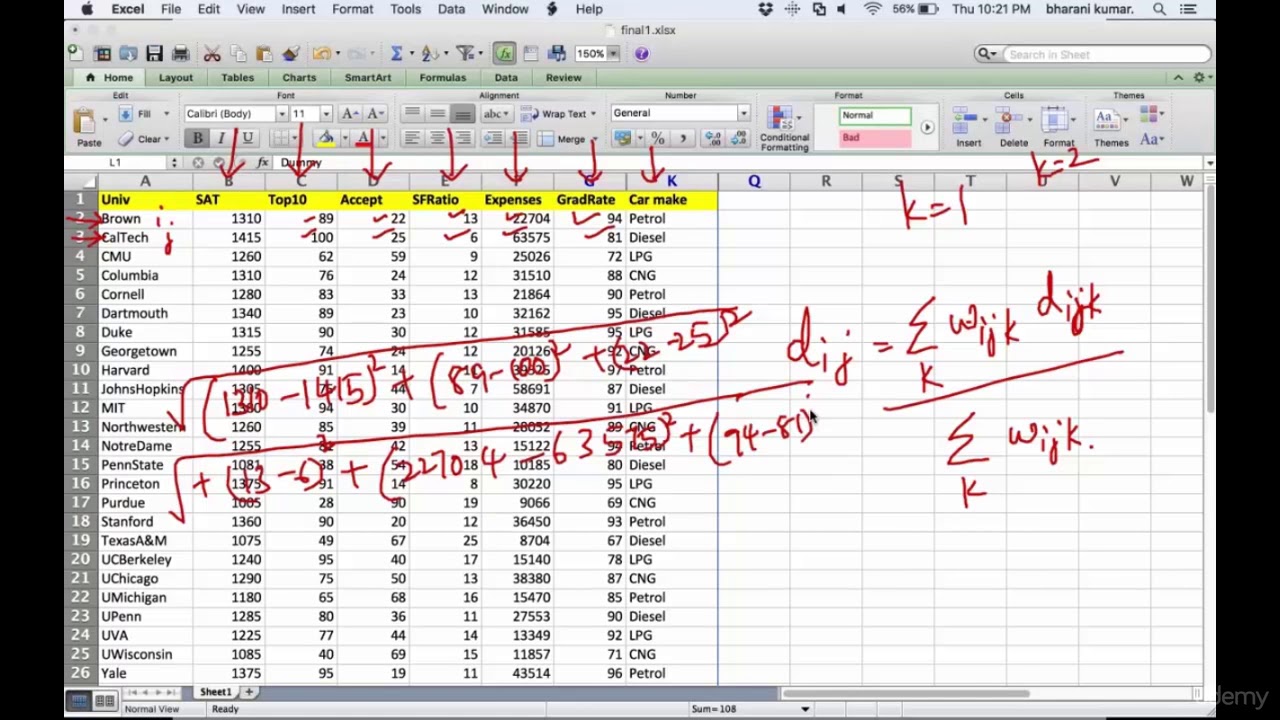The width and height of the screenshot is (1280, 720).
Task: Click the Cut scissors icon
Action: (212, 54)
